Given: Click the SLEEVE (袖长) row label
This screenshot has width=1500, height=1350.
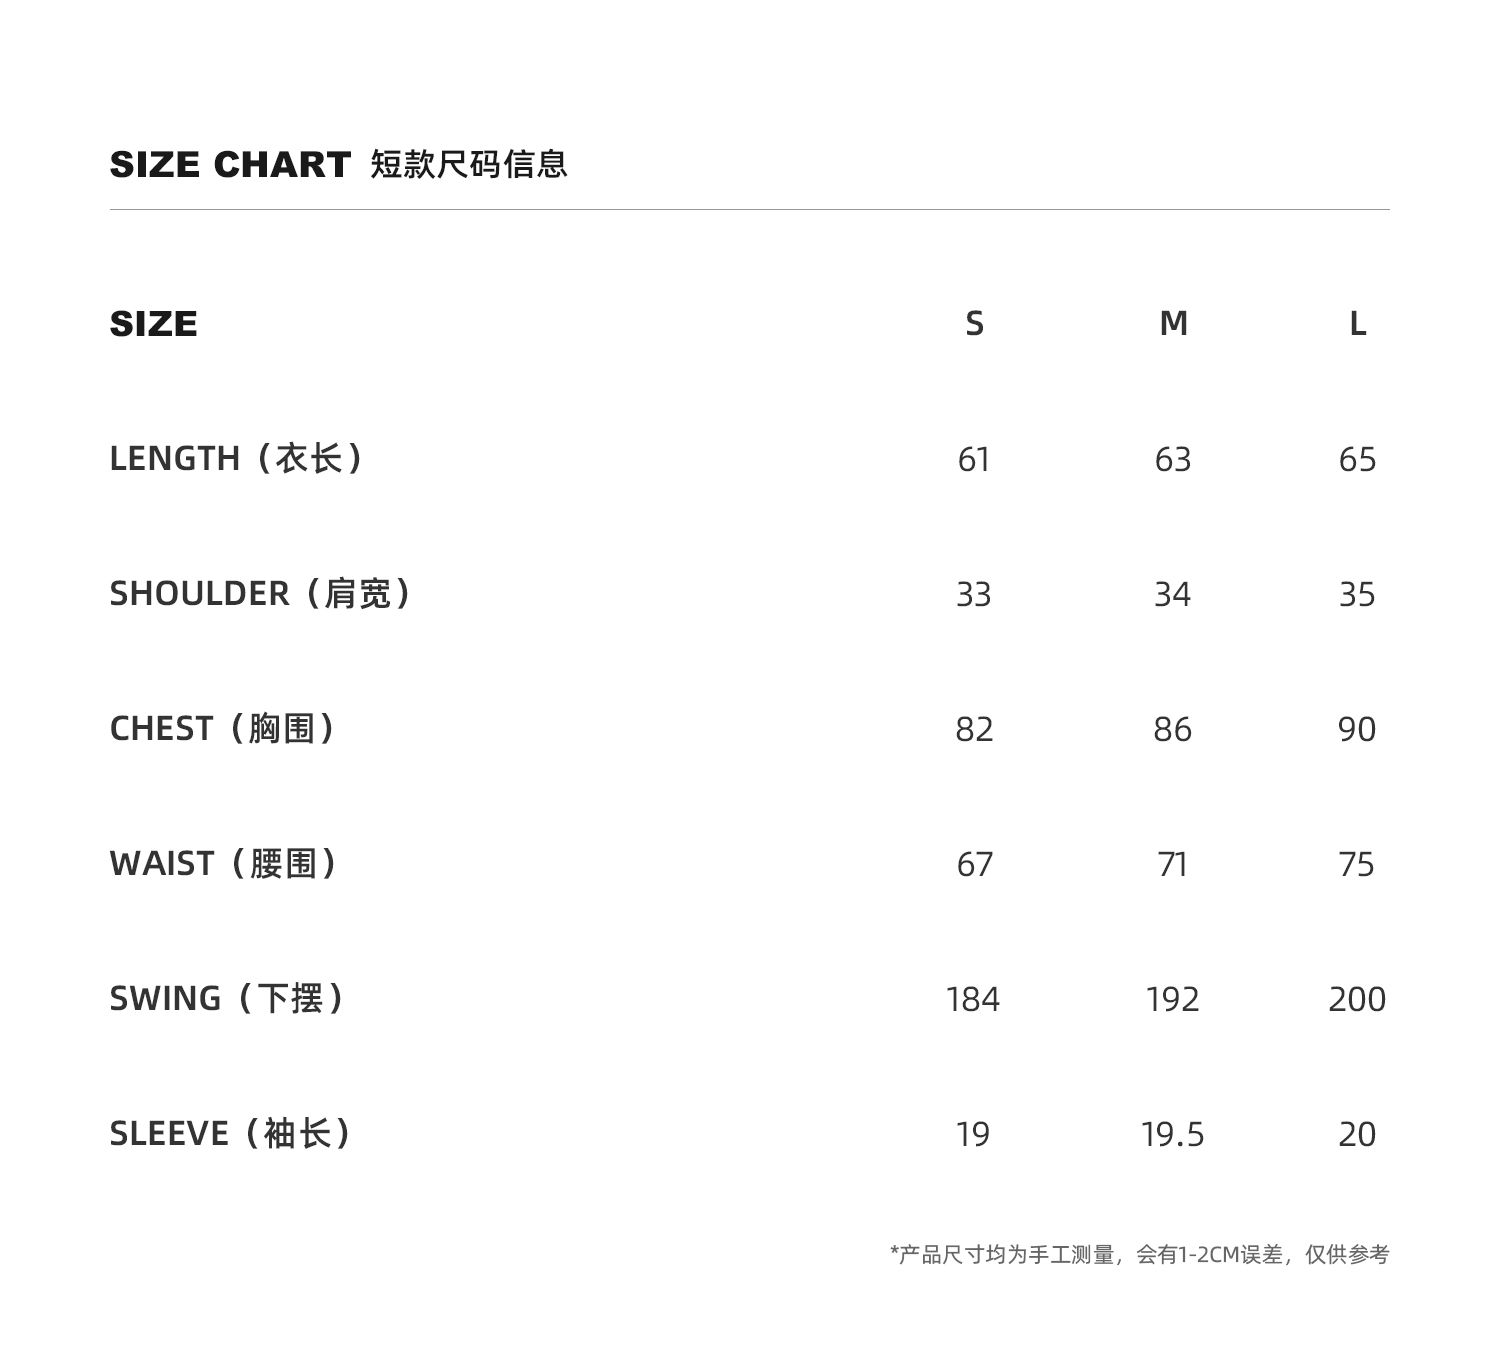Looking at the screenshot, I should coord(231,1134).
